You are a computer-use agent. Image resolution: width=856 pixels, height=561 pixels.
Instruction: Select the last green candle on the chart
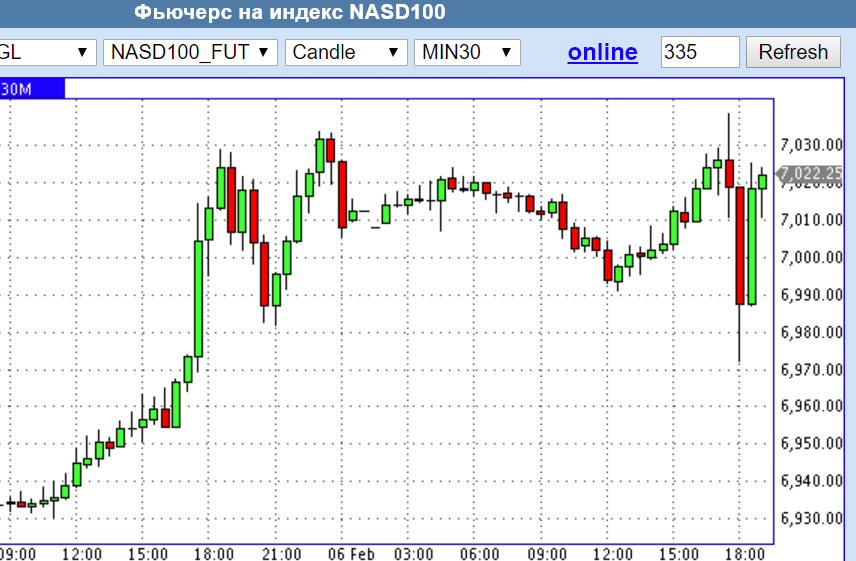coord(762,181)
